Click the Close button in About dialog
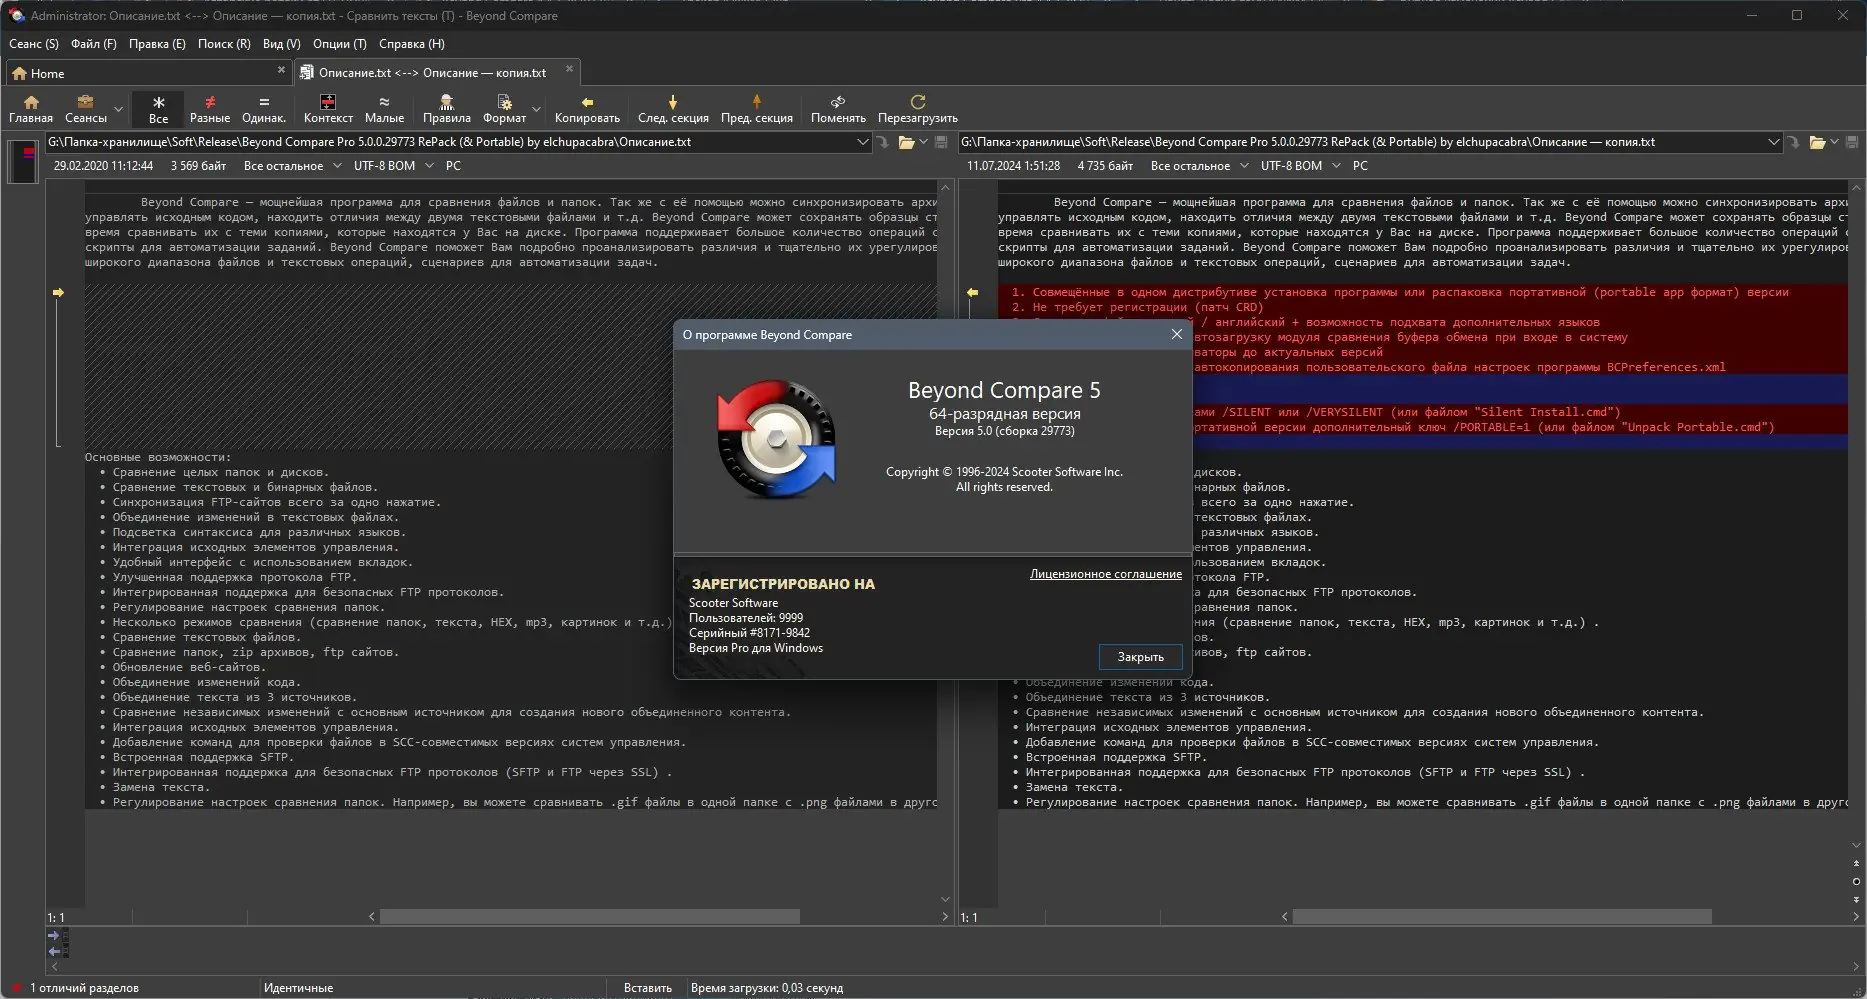The image size is (1867, 999). (x=1140, y=657)
